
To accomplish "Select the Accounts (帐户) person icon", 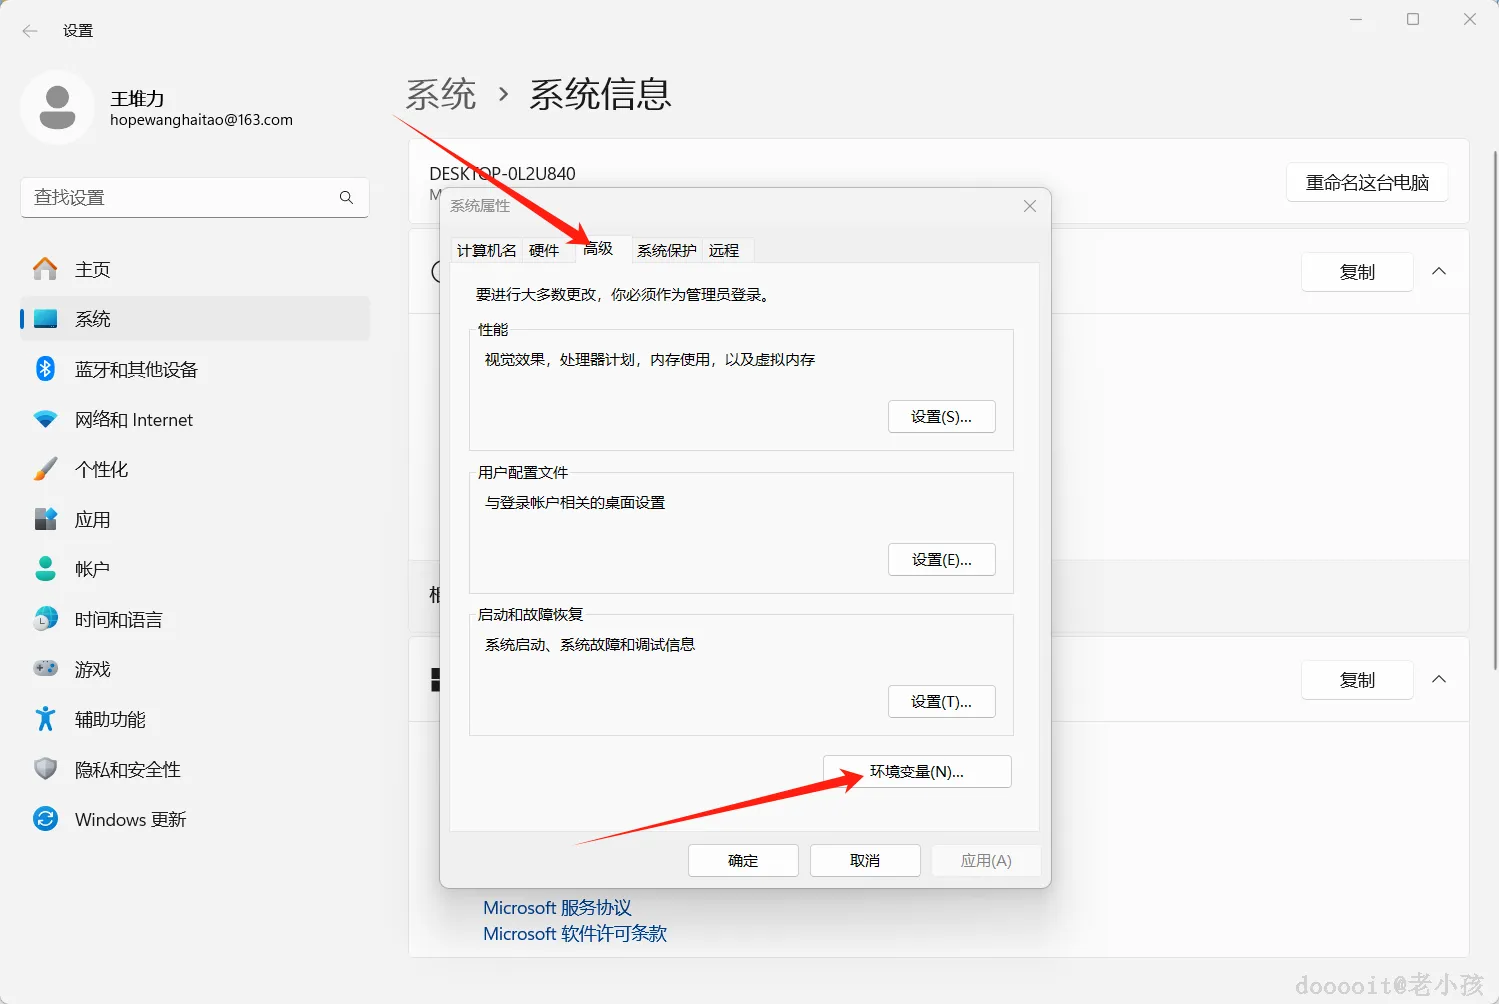I will 45,569.
